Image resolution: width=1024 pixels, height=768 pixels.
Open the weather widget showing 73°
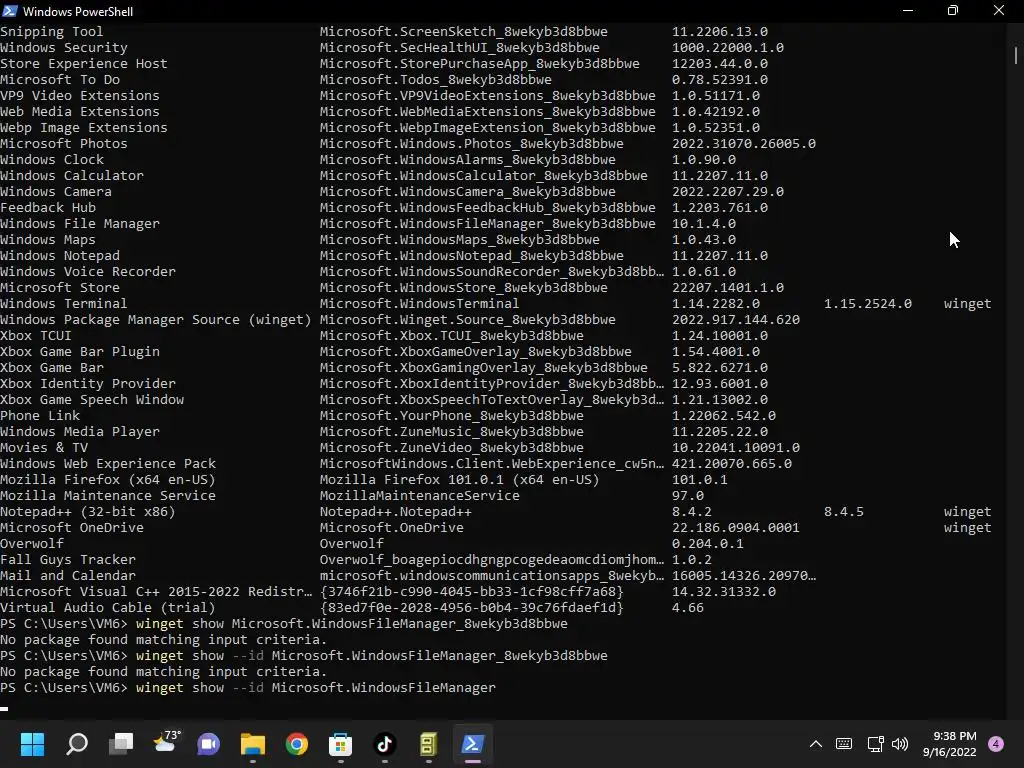pyautogui.click(x=165, y=743)
